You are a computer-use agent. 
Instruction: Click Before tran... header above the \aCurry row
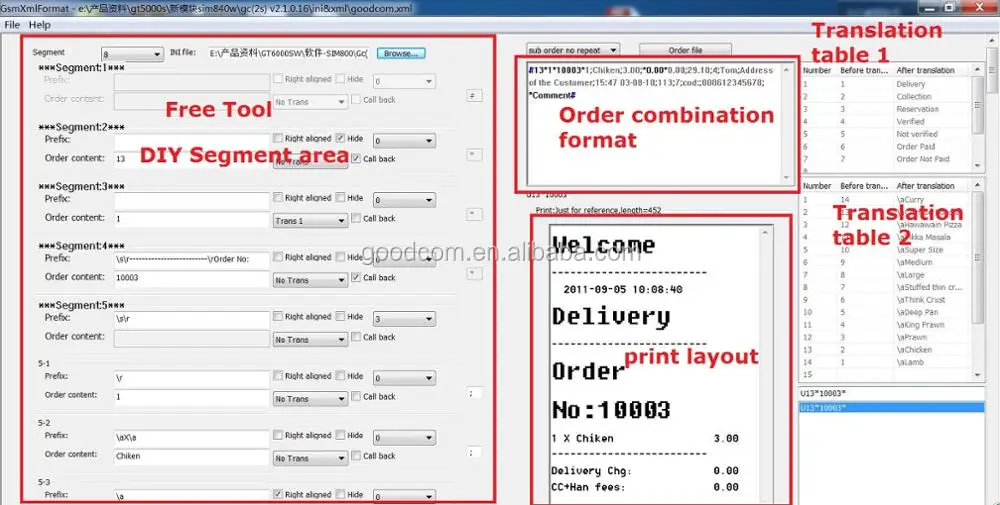tap(864, 186)
